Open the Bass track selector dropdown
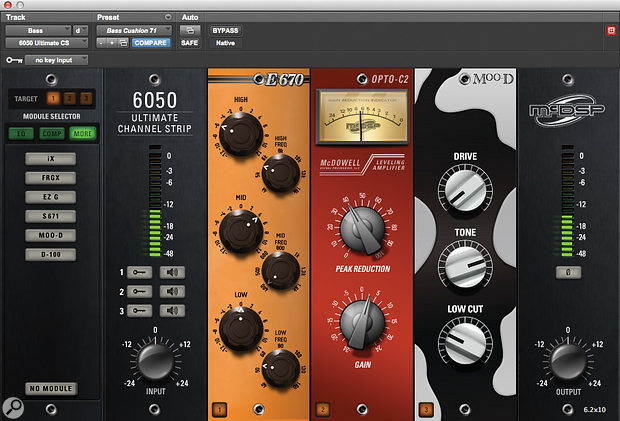This screenshot has height=421, width=620. [38, 30]
